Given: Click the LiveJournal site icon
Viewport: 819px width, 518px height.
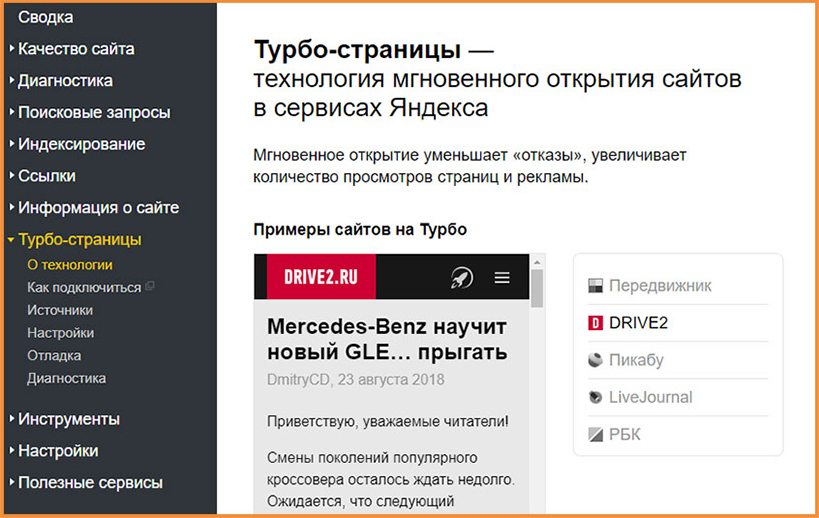Looking at the screenshot, I should tap(595, 397).
